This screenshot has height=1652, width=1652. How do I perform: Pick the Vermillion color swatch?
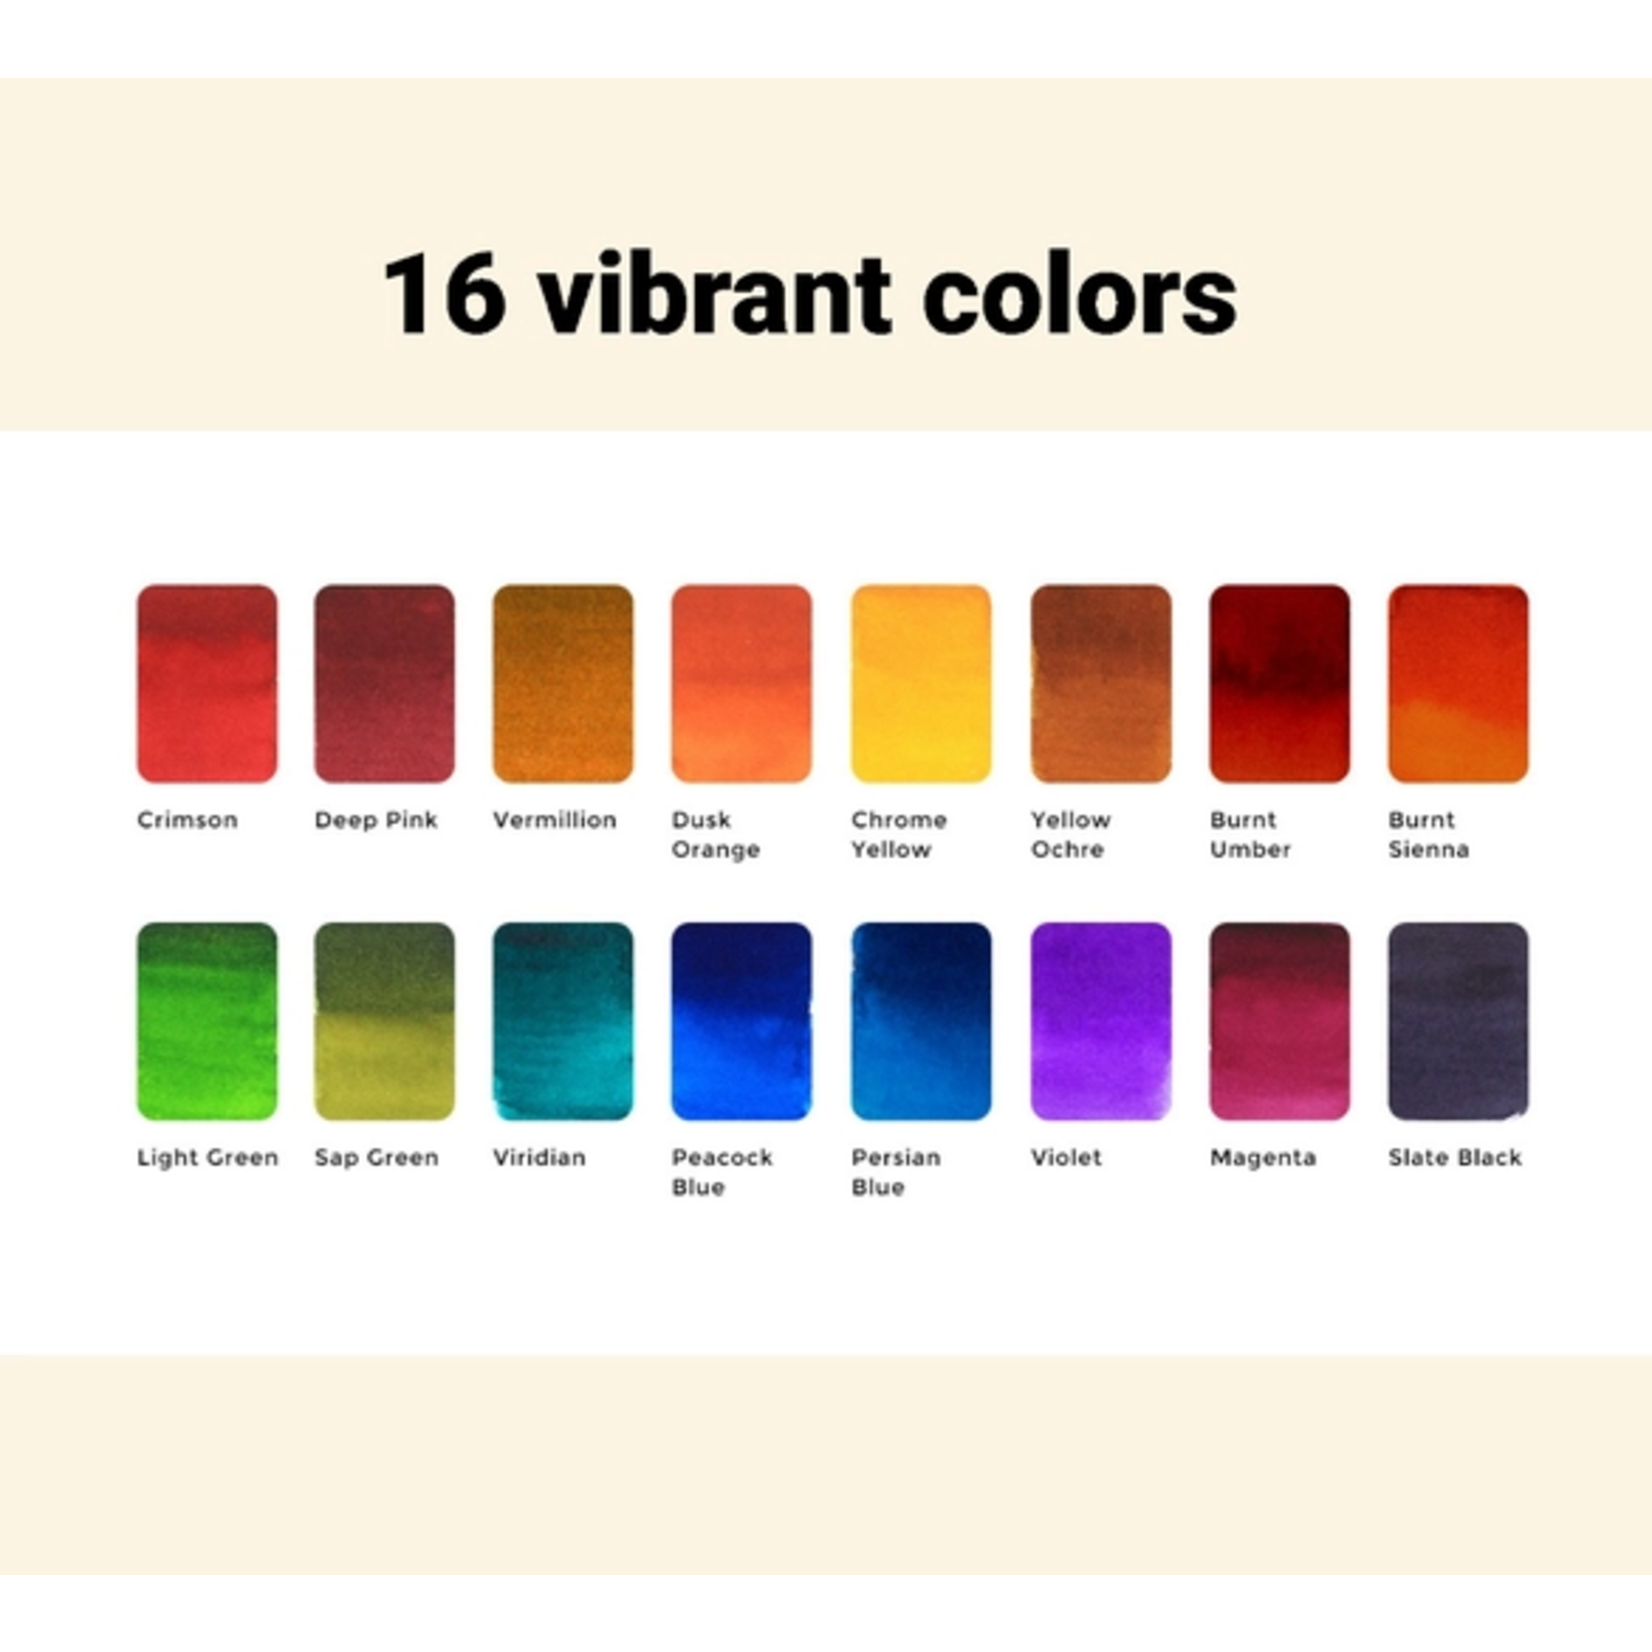click(x=563, y=683)
